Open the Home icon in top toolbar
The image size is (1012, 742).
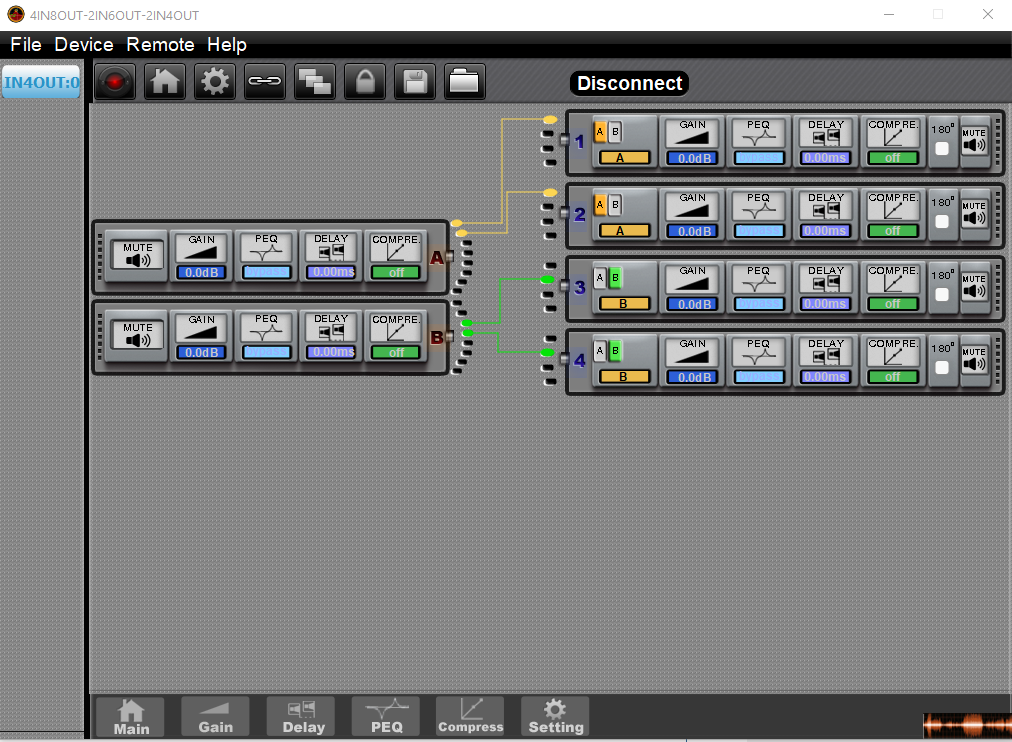pos(165,82)
